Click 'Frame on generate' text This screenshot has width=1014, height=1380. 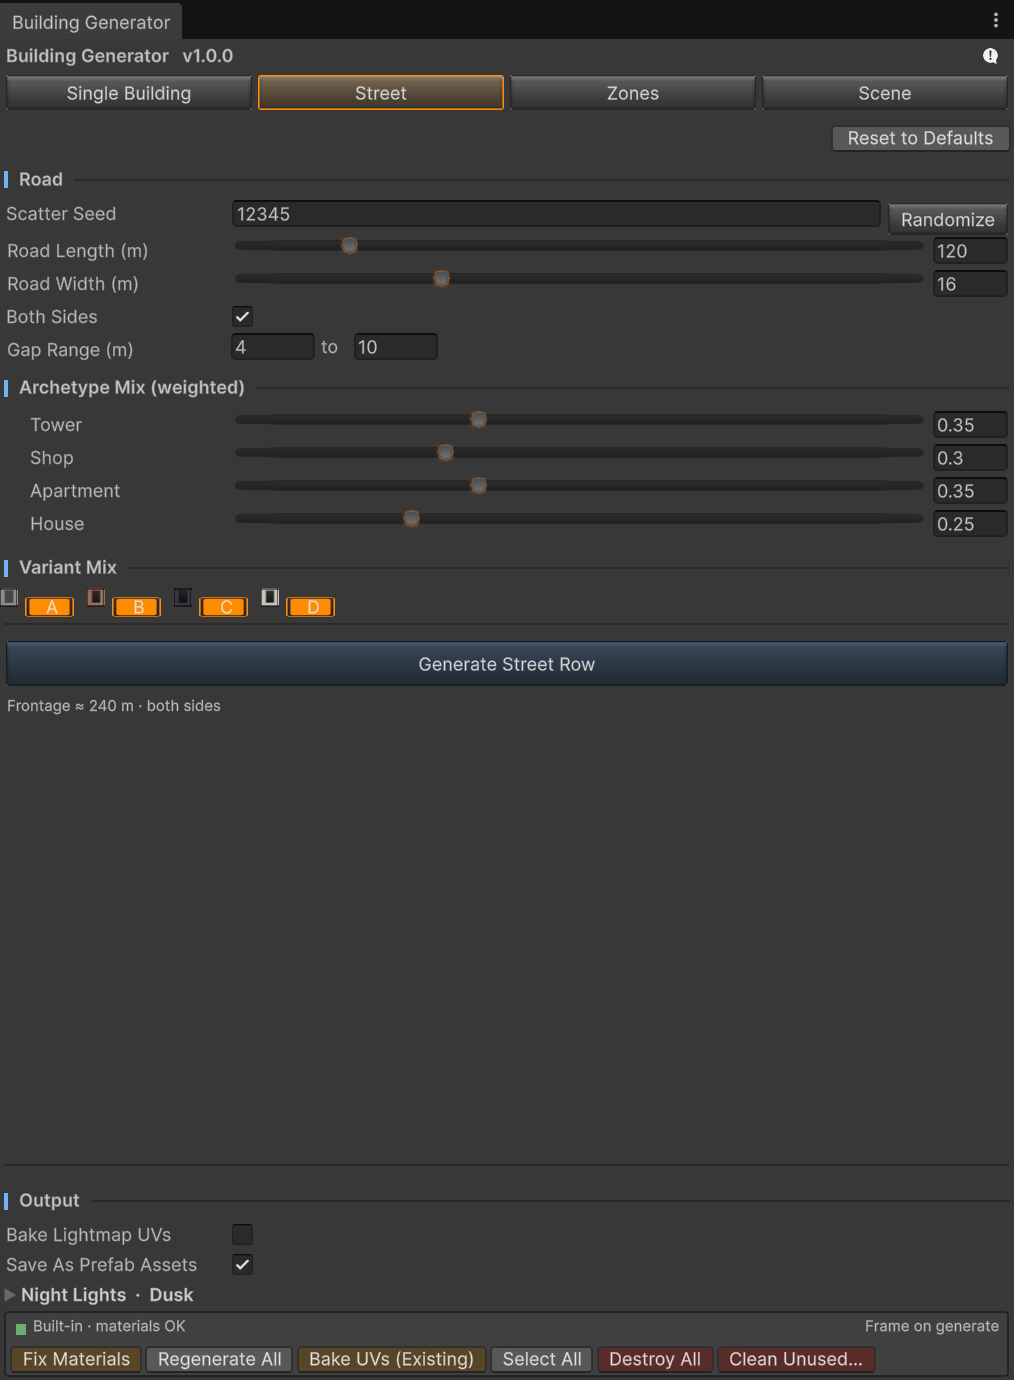pyautogui.click(x=932, y=1326)
